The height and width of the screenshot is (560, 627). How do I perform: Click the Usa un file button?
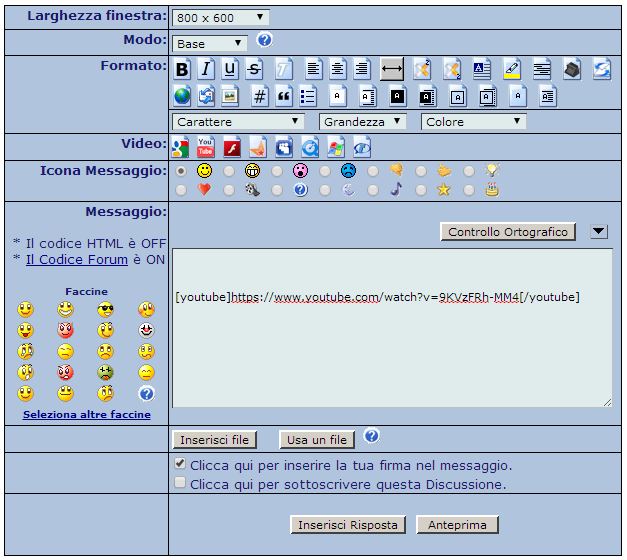(x=317, y=440)
